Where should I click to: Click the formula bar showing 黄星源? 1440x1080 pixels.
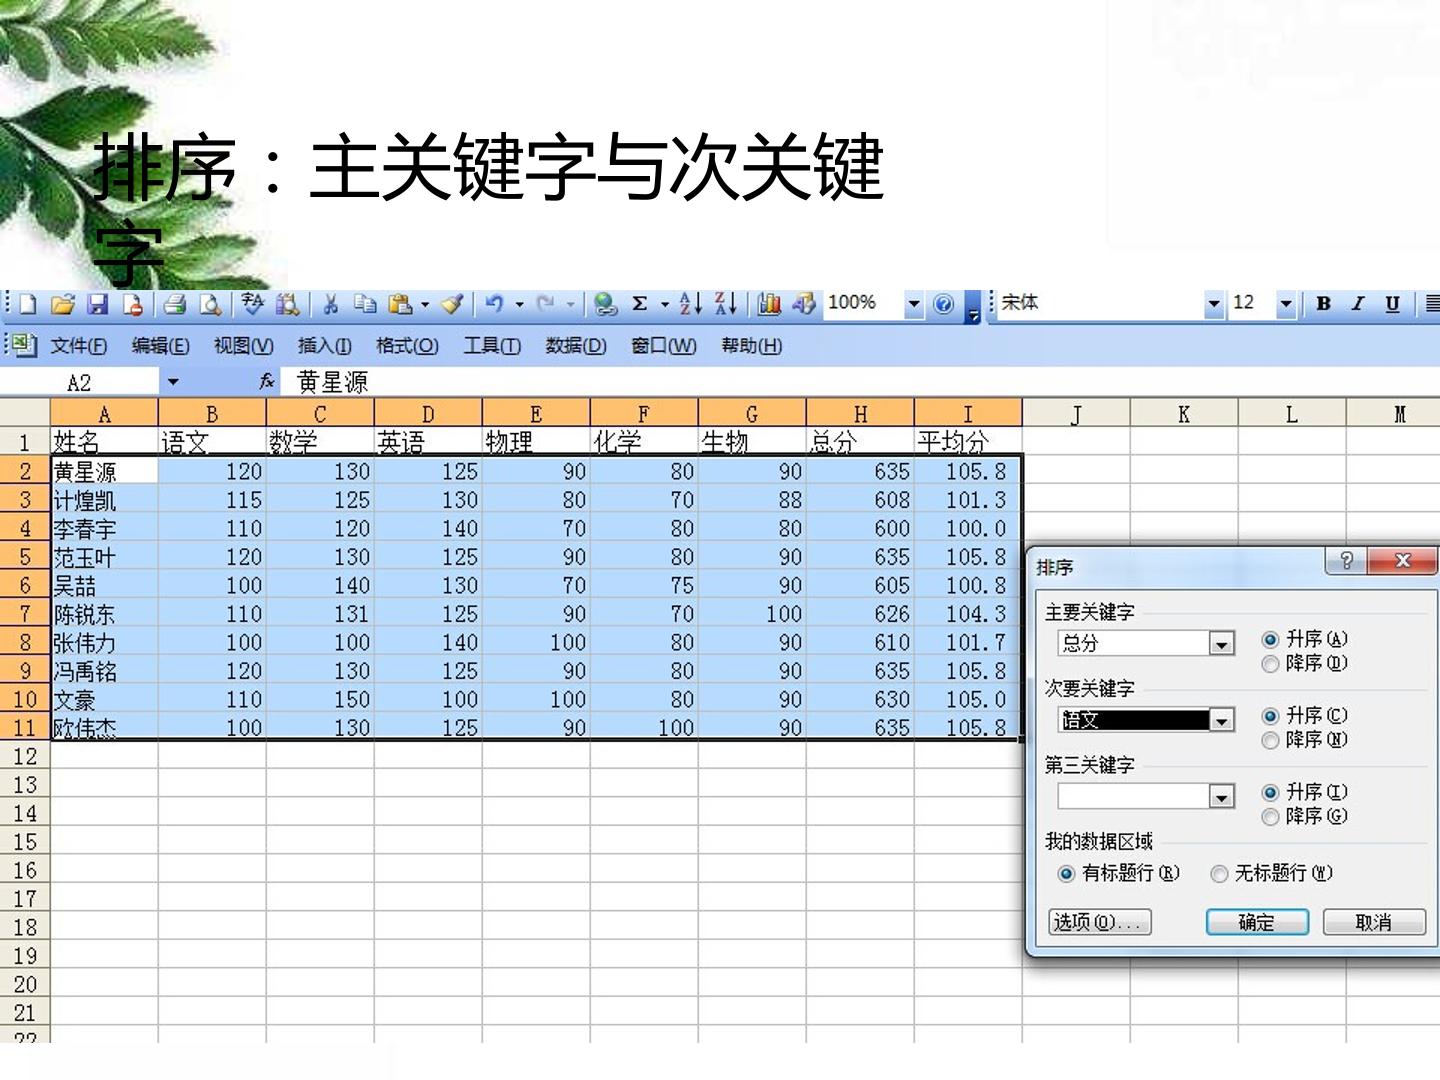[x=860, y=382]
